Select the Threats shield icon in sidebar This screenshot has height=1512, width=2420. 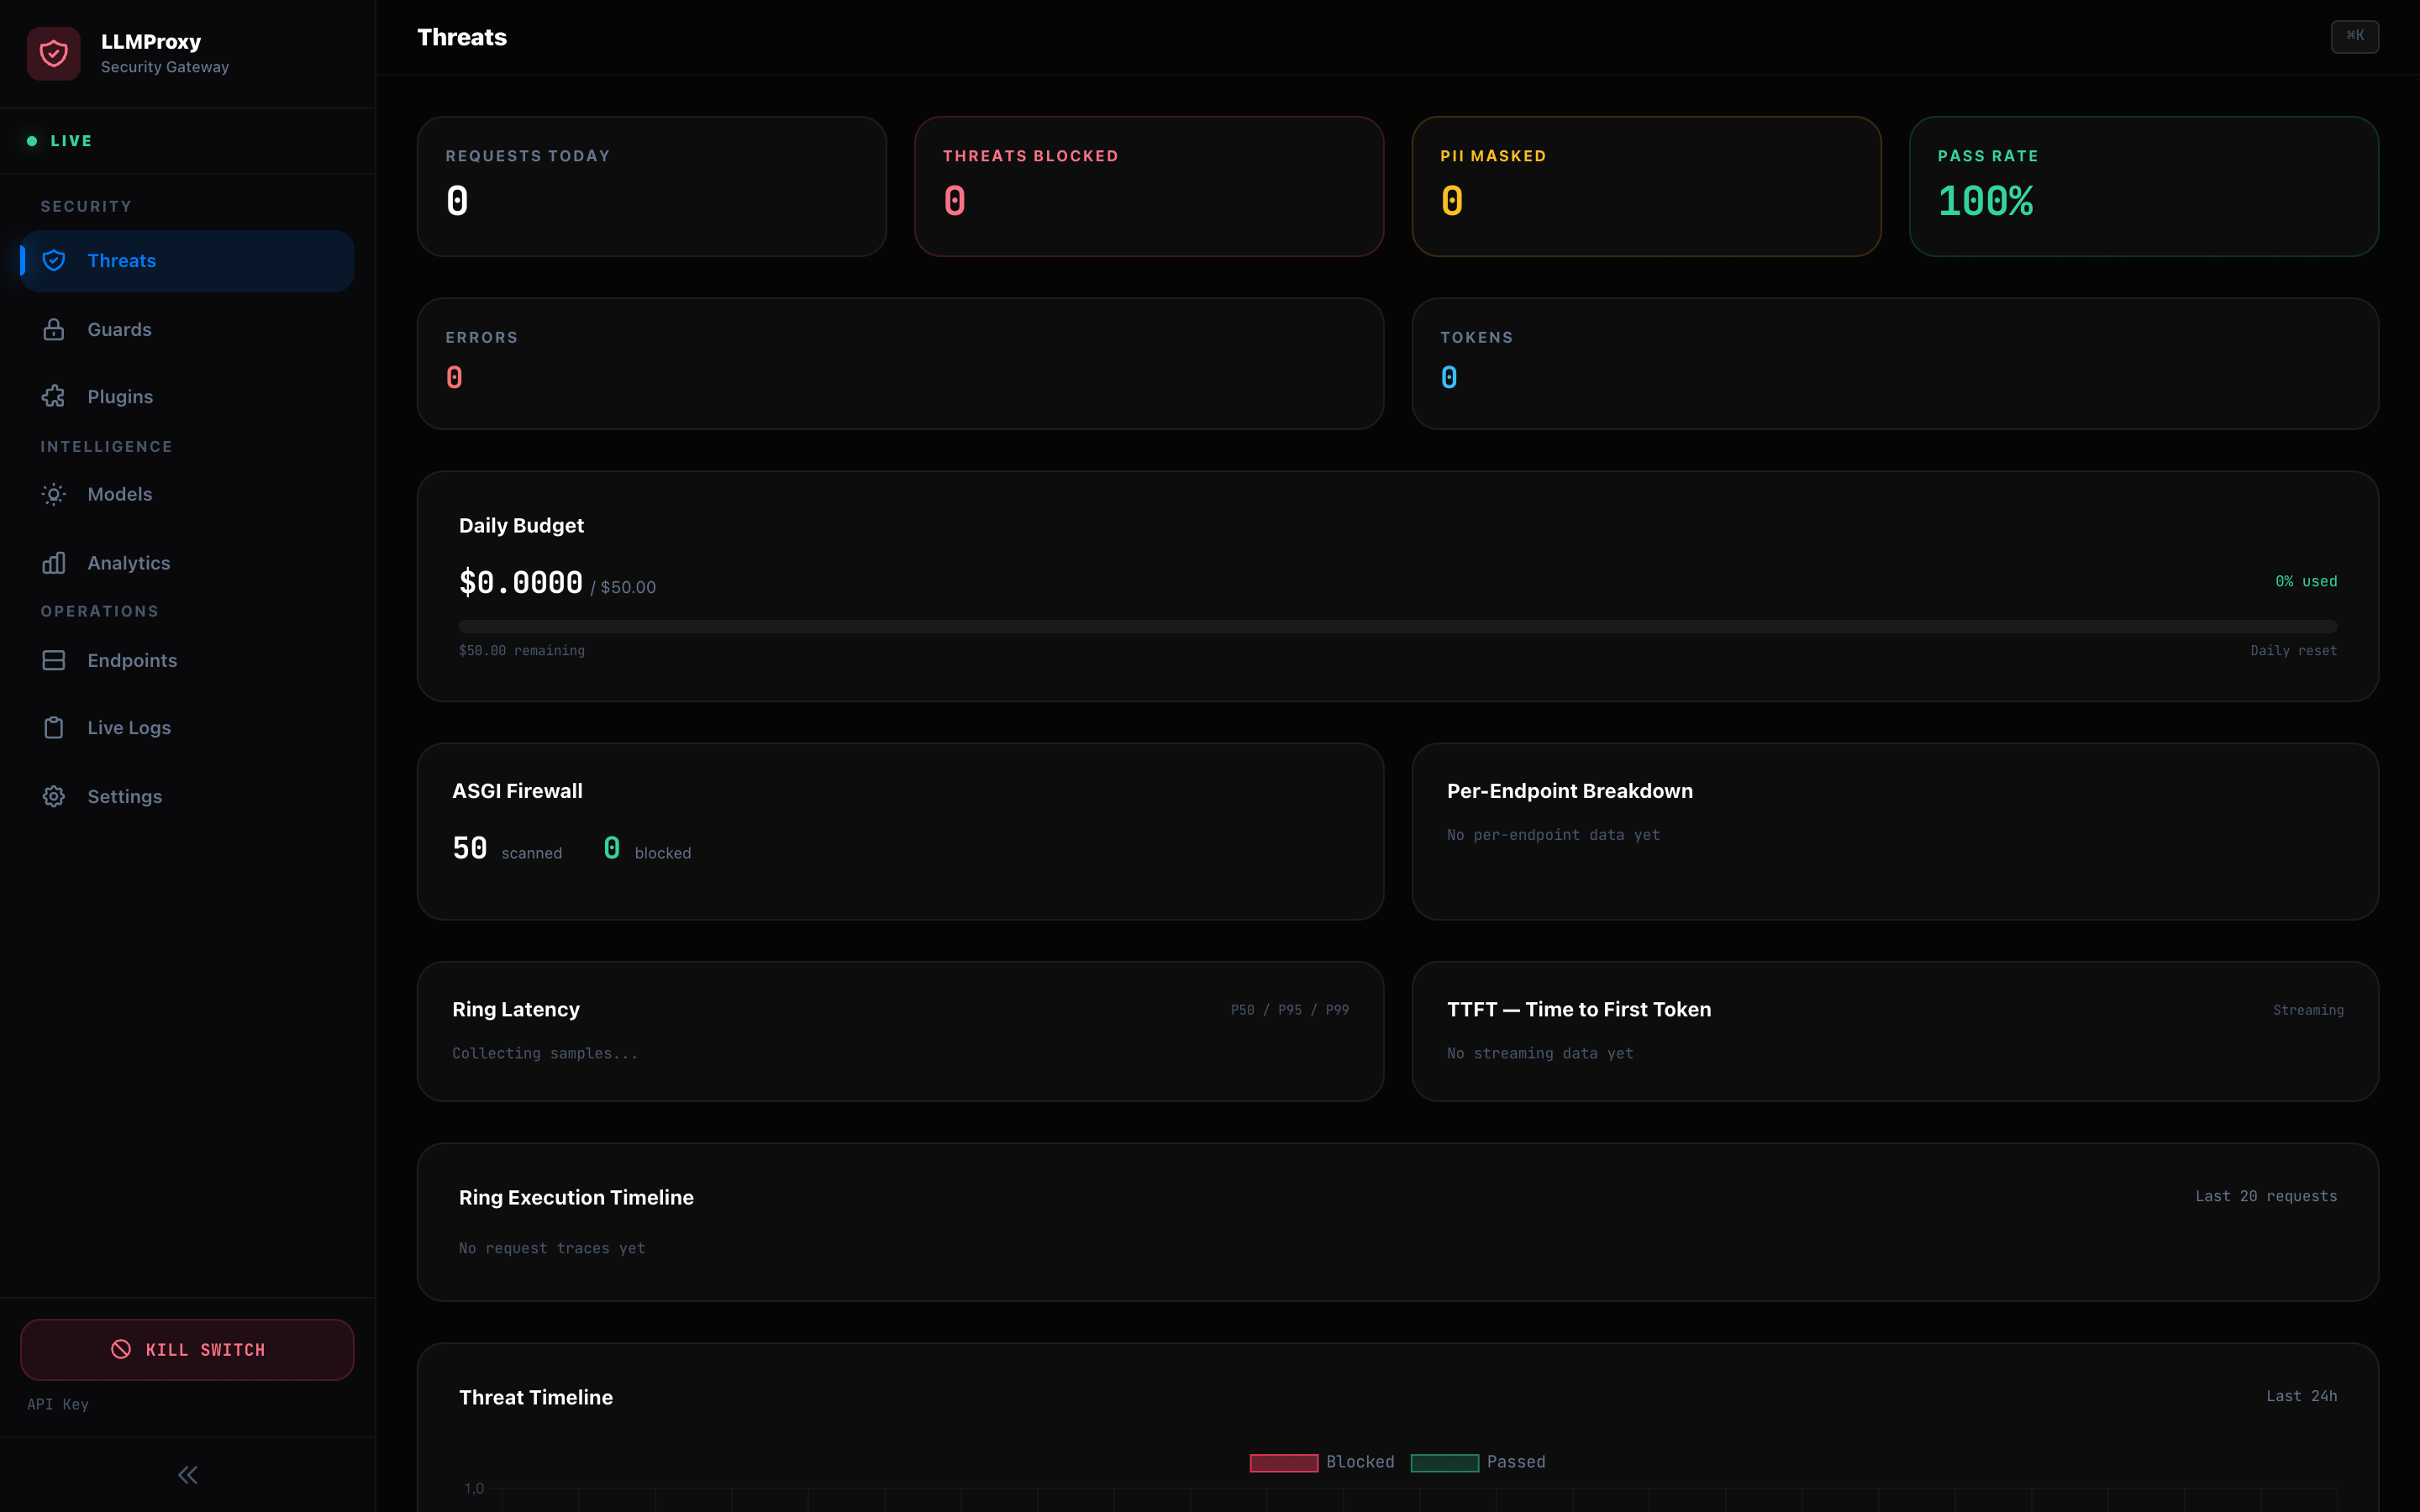[55, 260]
